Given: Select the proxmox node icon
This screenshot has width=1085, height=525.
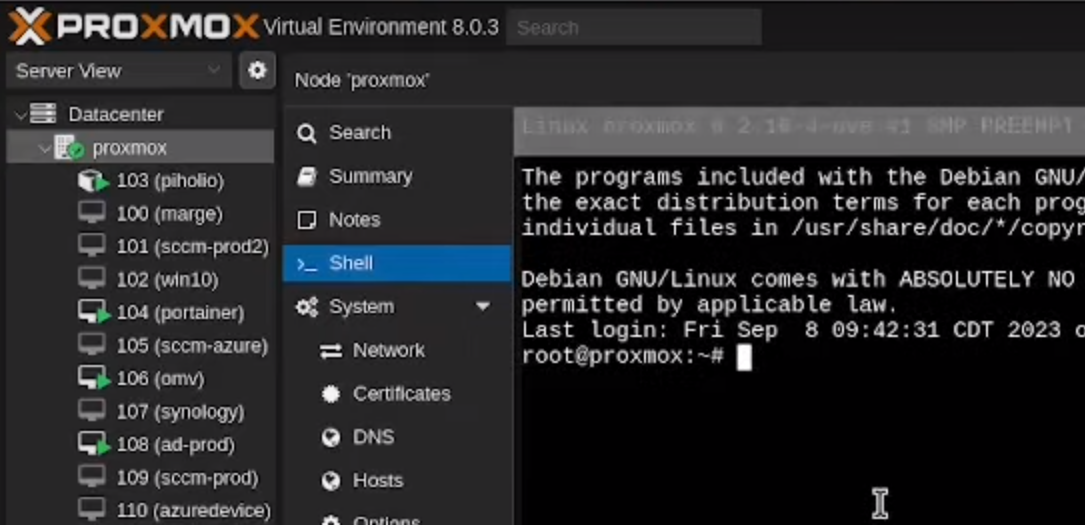Looking at the screenshot, I should pyautogui.click(x=69, y=147).
